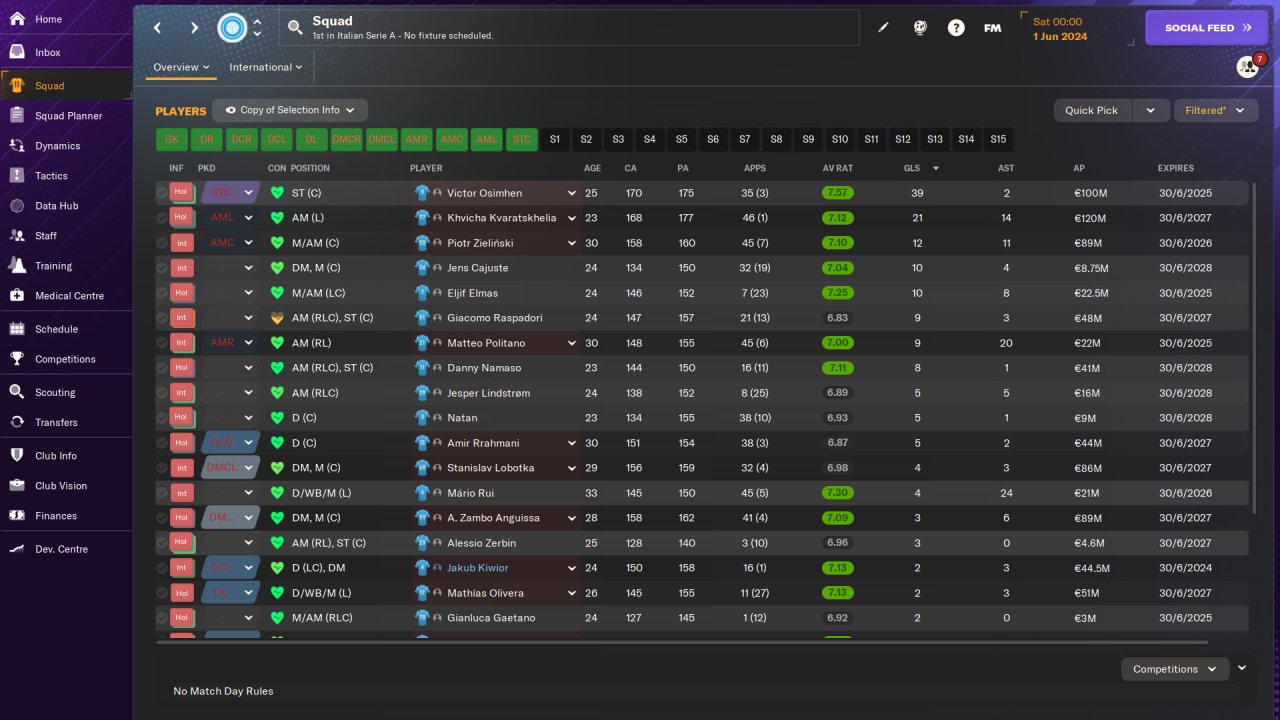Expand the arrow next to Quick Pick
Image resolution: width=1280 pixels, height=720 pixels.
tap(1151, 110)
